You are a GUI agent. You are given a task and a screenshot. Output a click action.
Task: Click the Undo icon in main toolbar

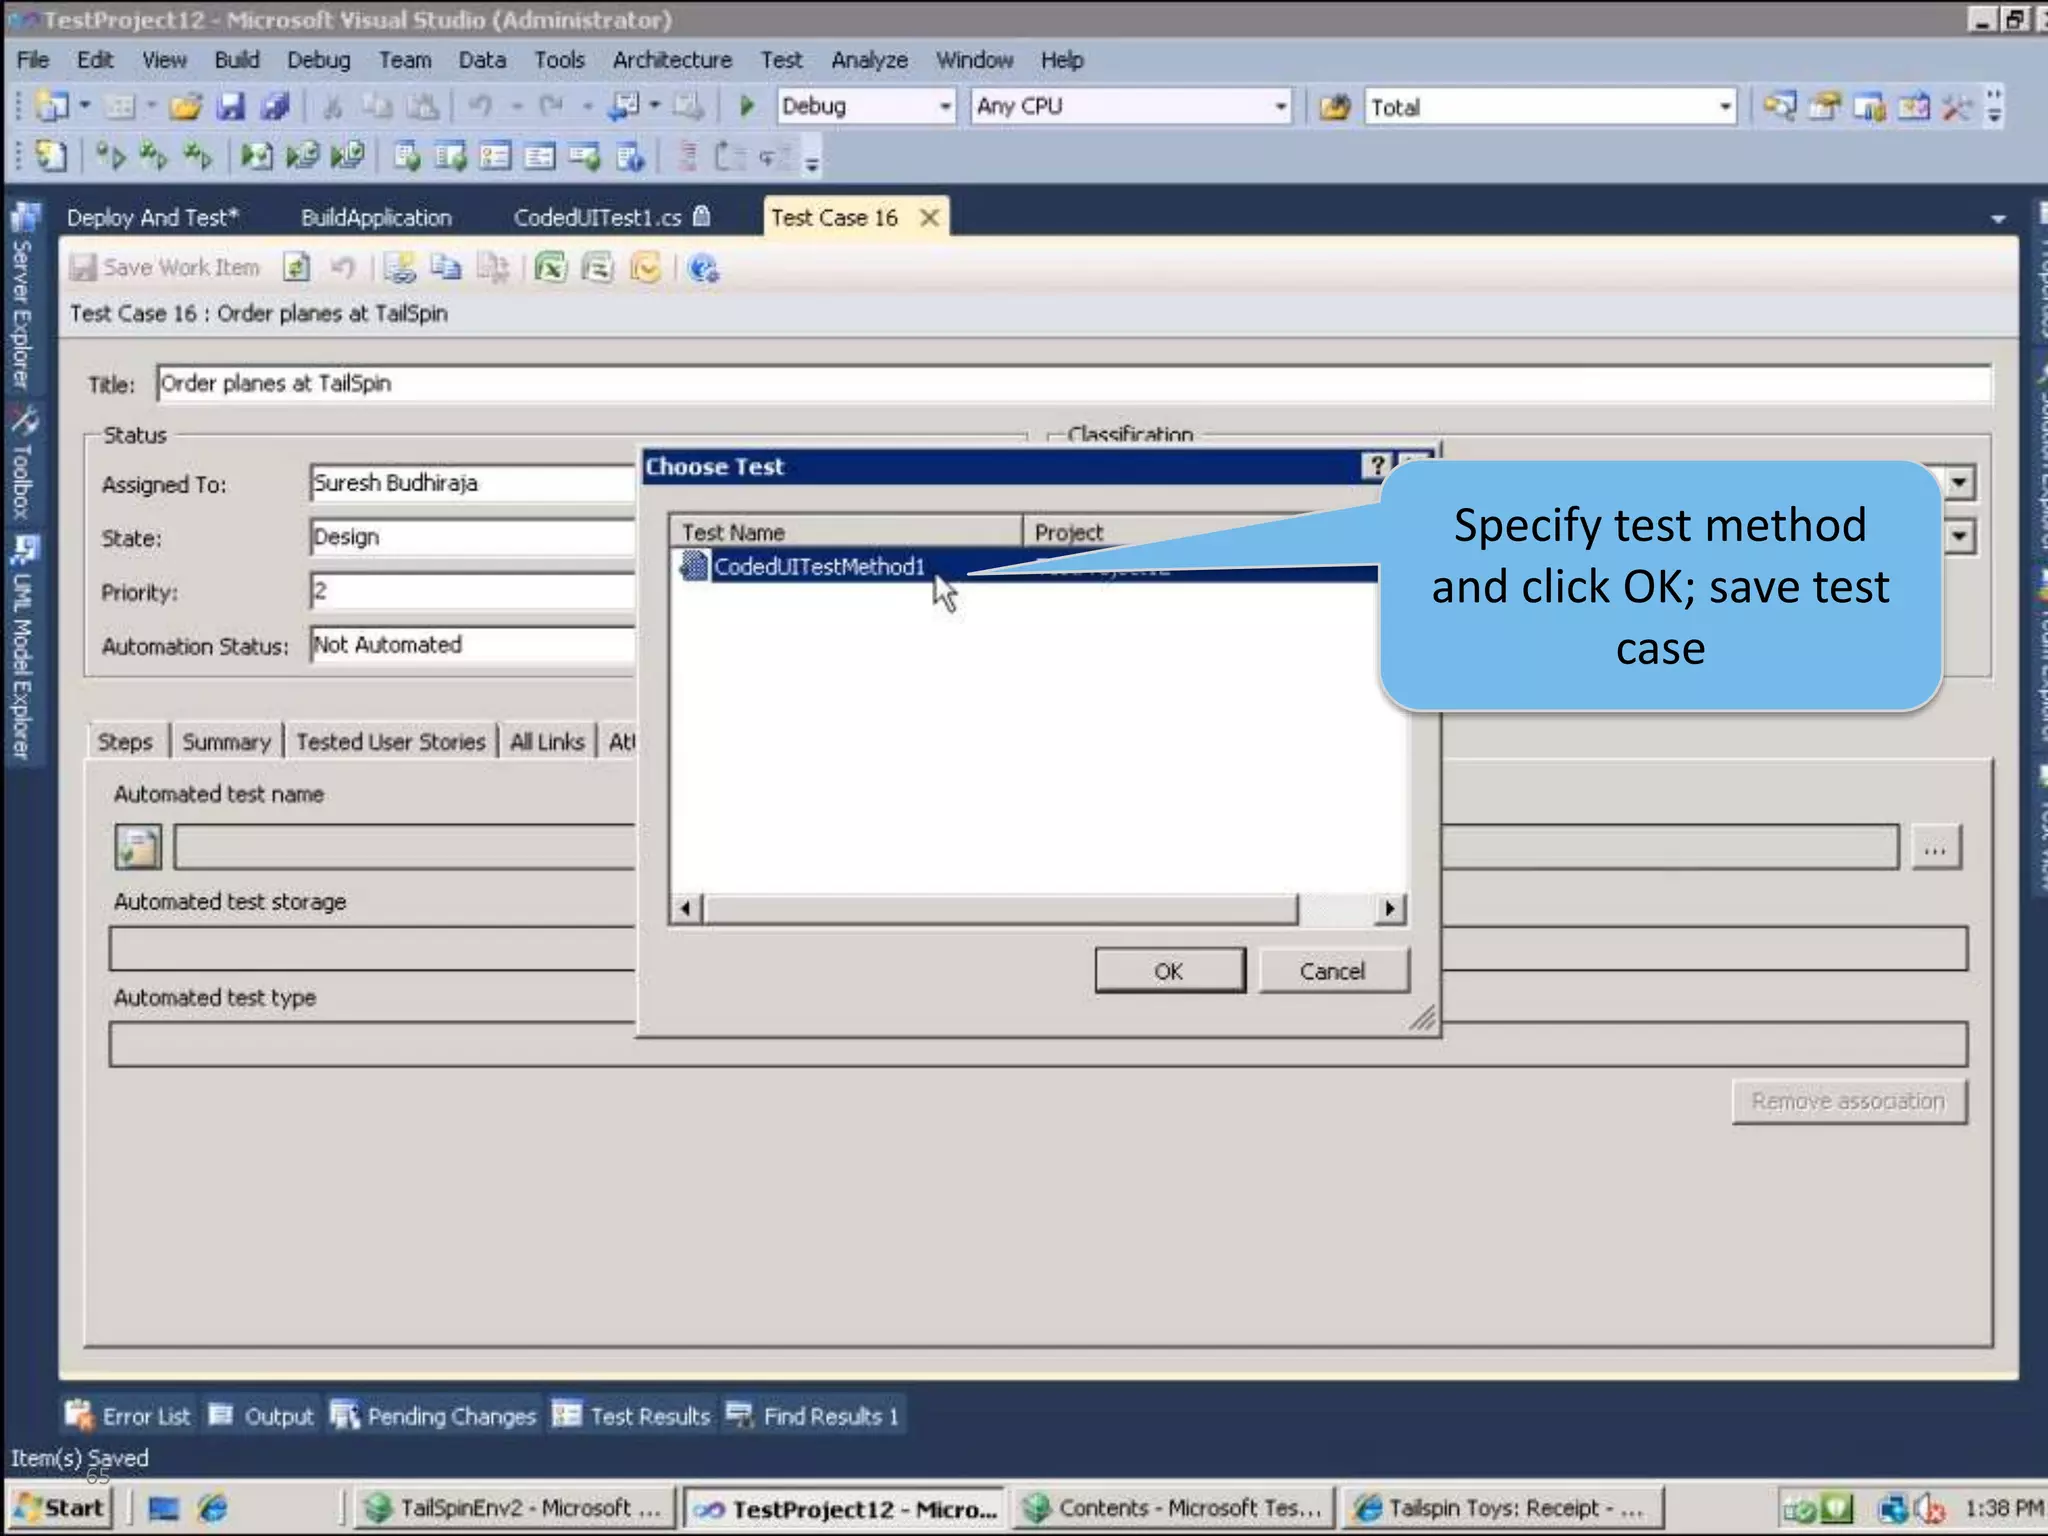[481, 106]
